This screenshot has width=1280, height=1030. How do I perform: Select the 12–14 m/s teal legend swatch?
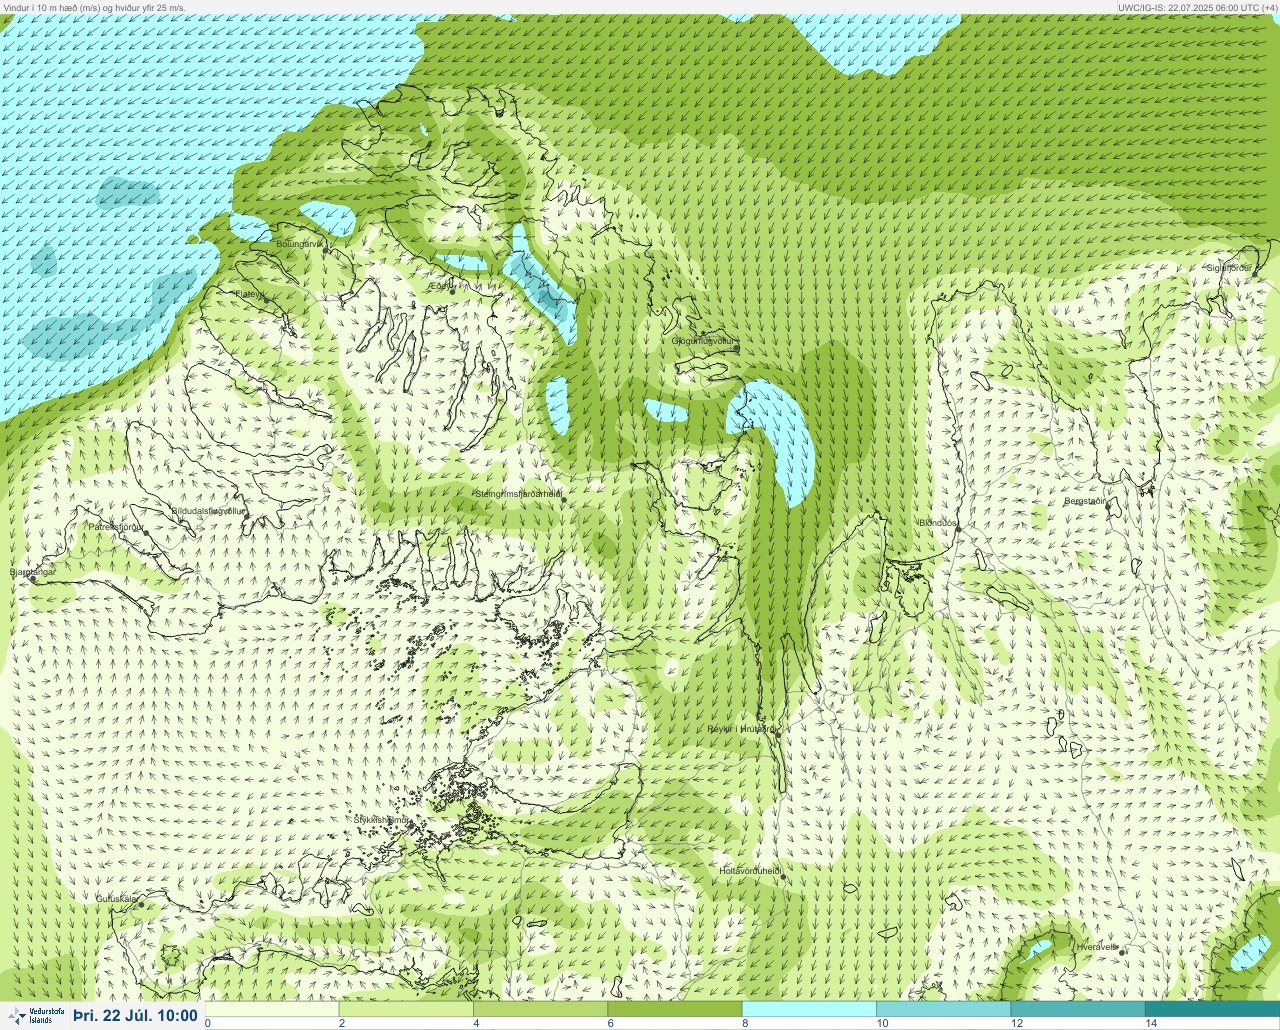pos(1077,1009)
